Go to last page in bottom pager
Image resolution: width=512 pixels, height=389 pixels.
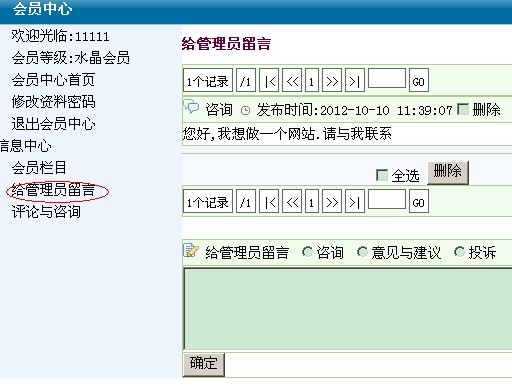pos(355,201)
